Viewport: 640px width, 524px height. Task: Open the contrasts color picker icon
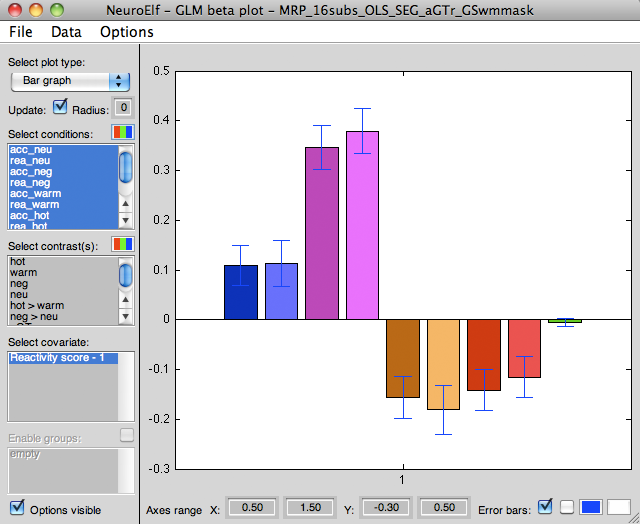point(122,244)
